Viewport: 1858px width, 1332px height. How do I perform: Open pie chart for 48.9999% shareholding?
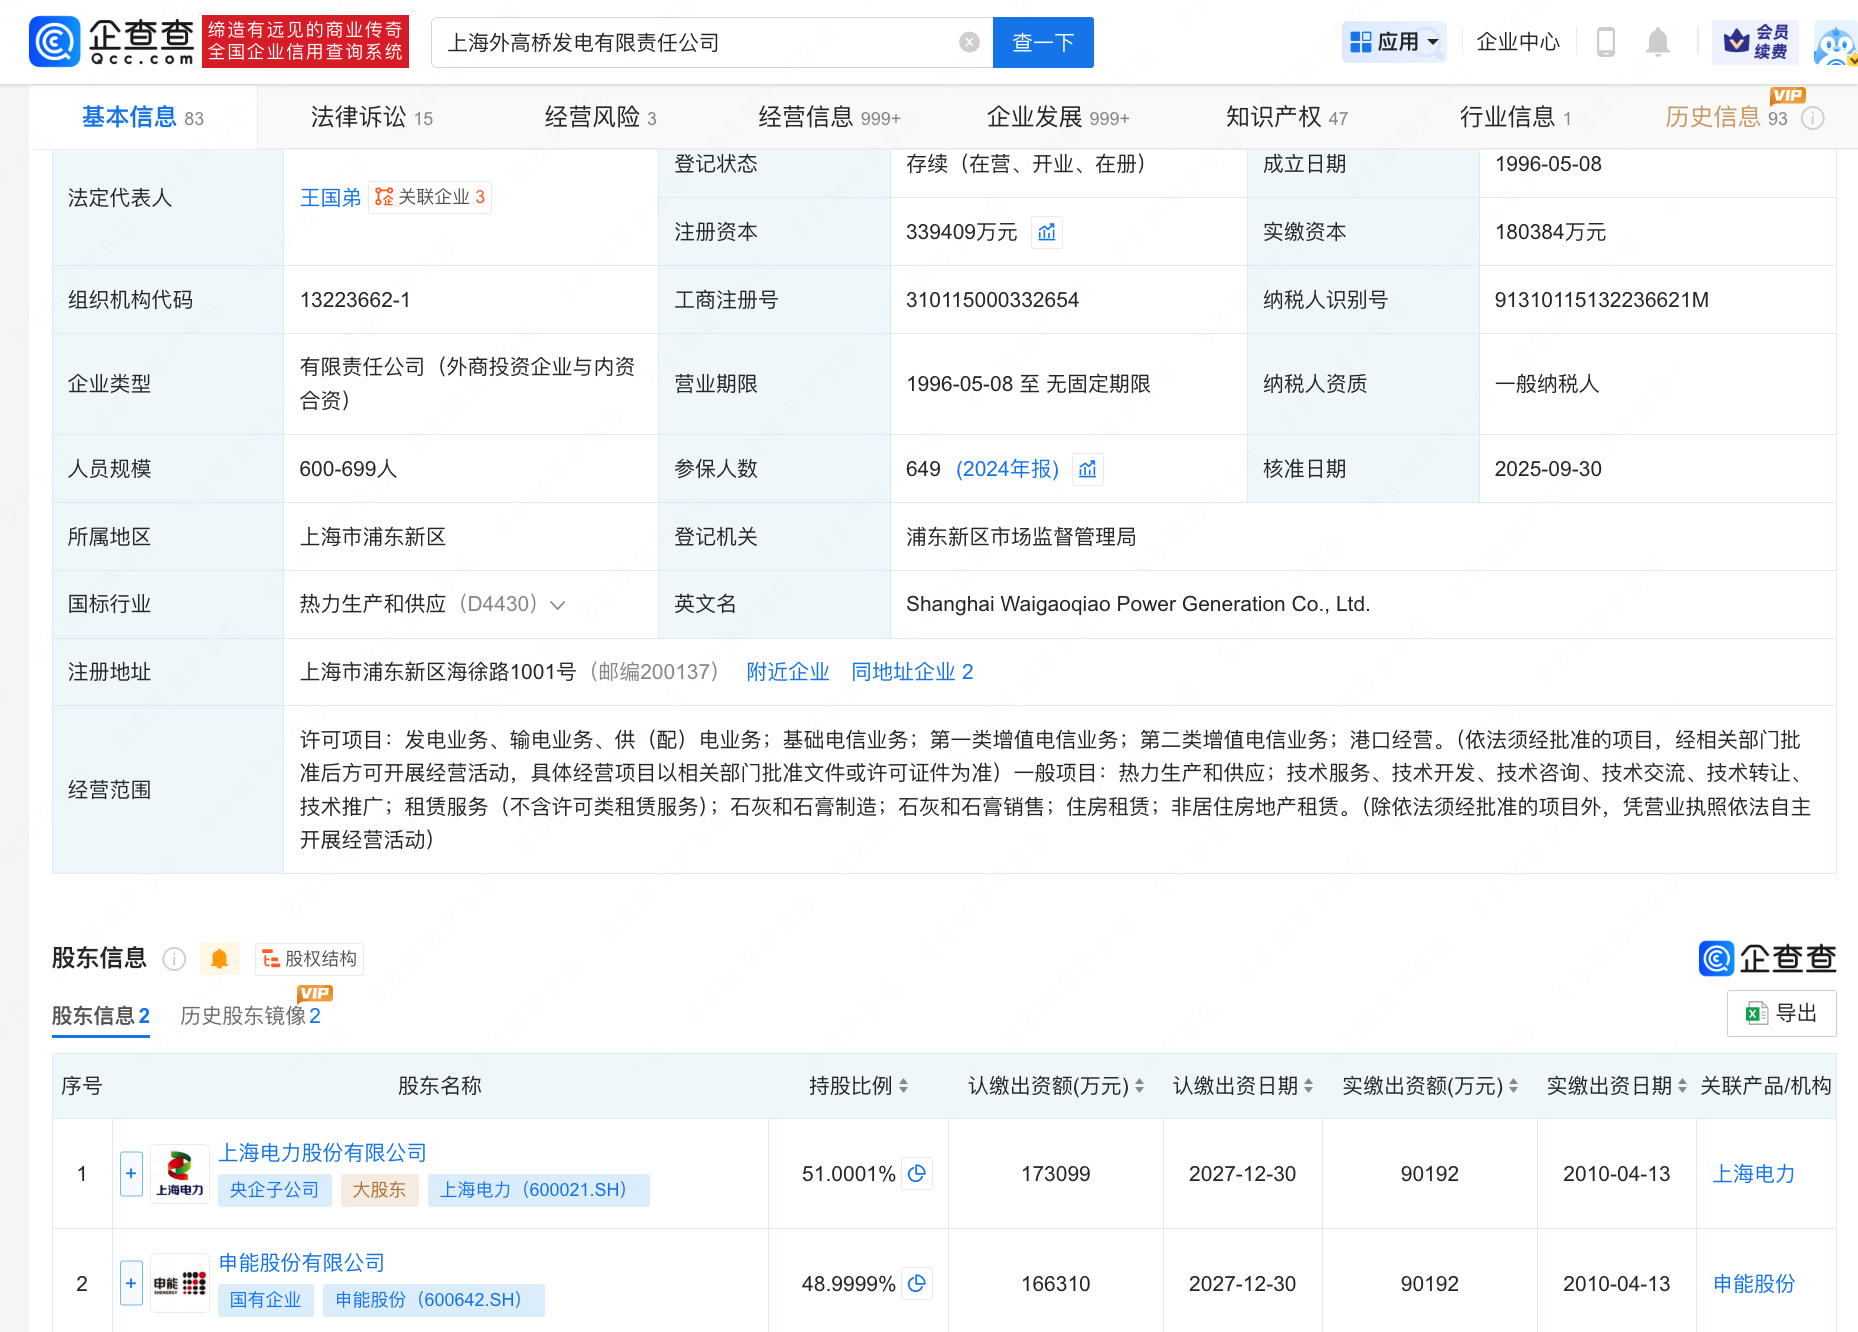click(x=917, y=1283)
